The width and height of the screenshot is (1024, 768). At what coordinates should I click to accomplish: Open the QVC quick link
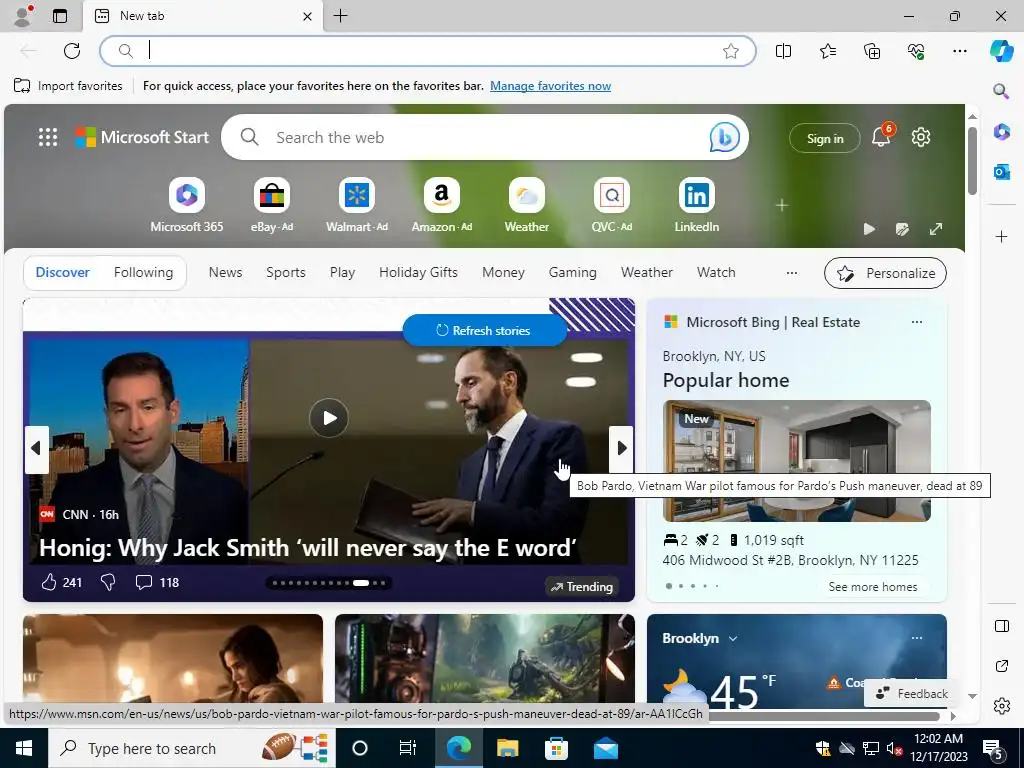611,205
